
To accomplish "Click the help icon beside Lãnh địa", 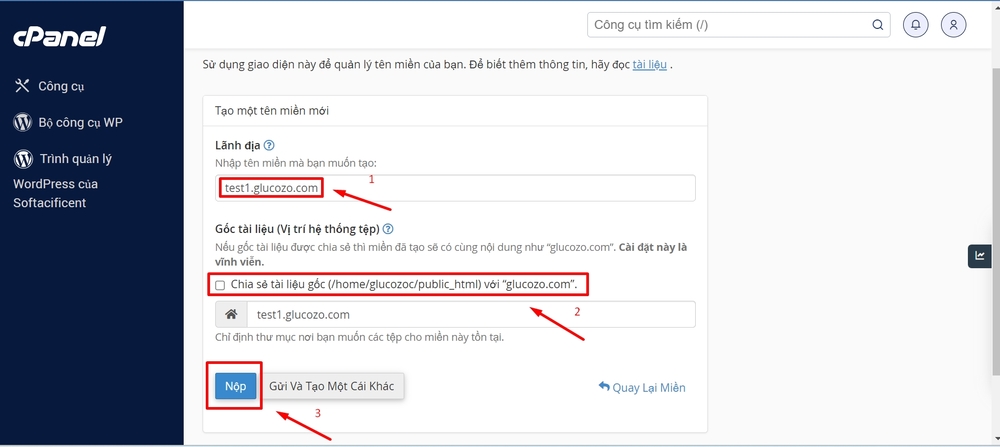I will click(x=269, y=145).
